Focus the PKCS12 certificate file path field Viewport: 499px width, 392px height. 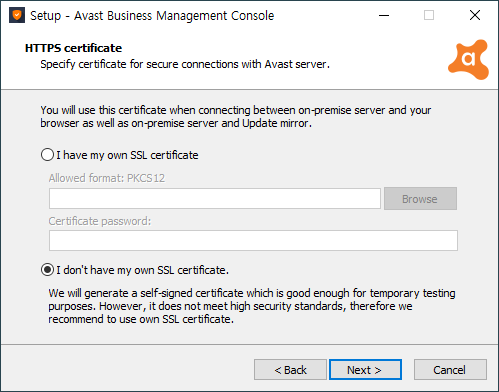tap(215, 199)
